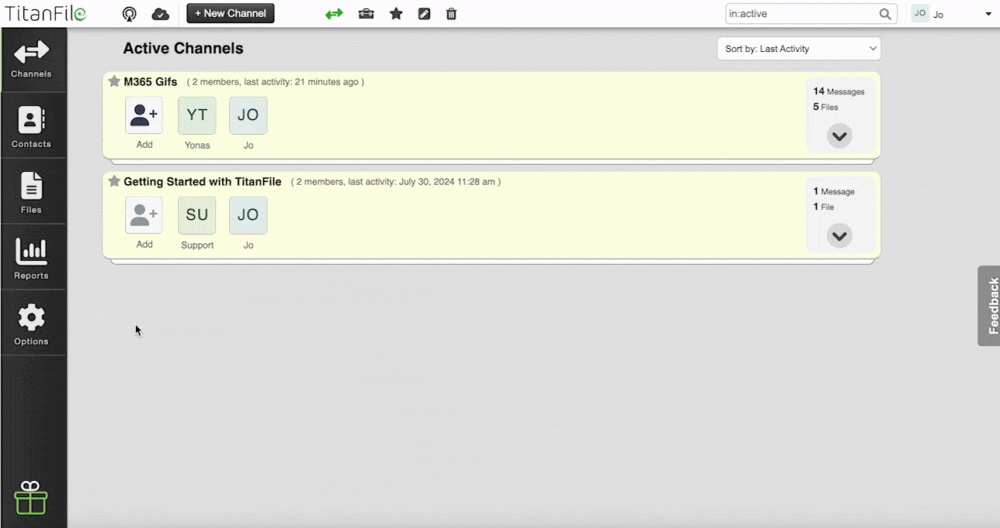Expand the M365 Gifs channel chevron
Viewport: 1000px width, 528px height.
coord(839,136)
